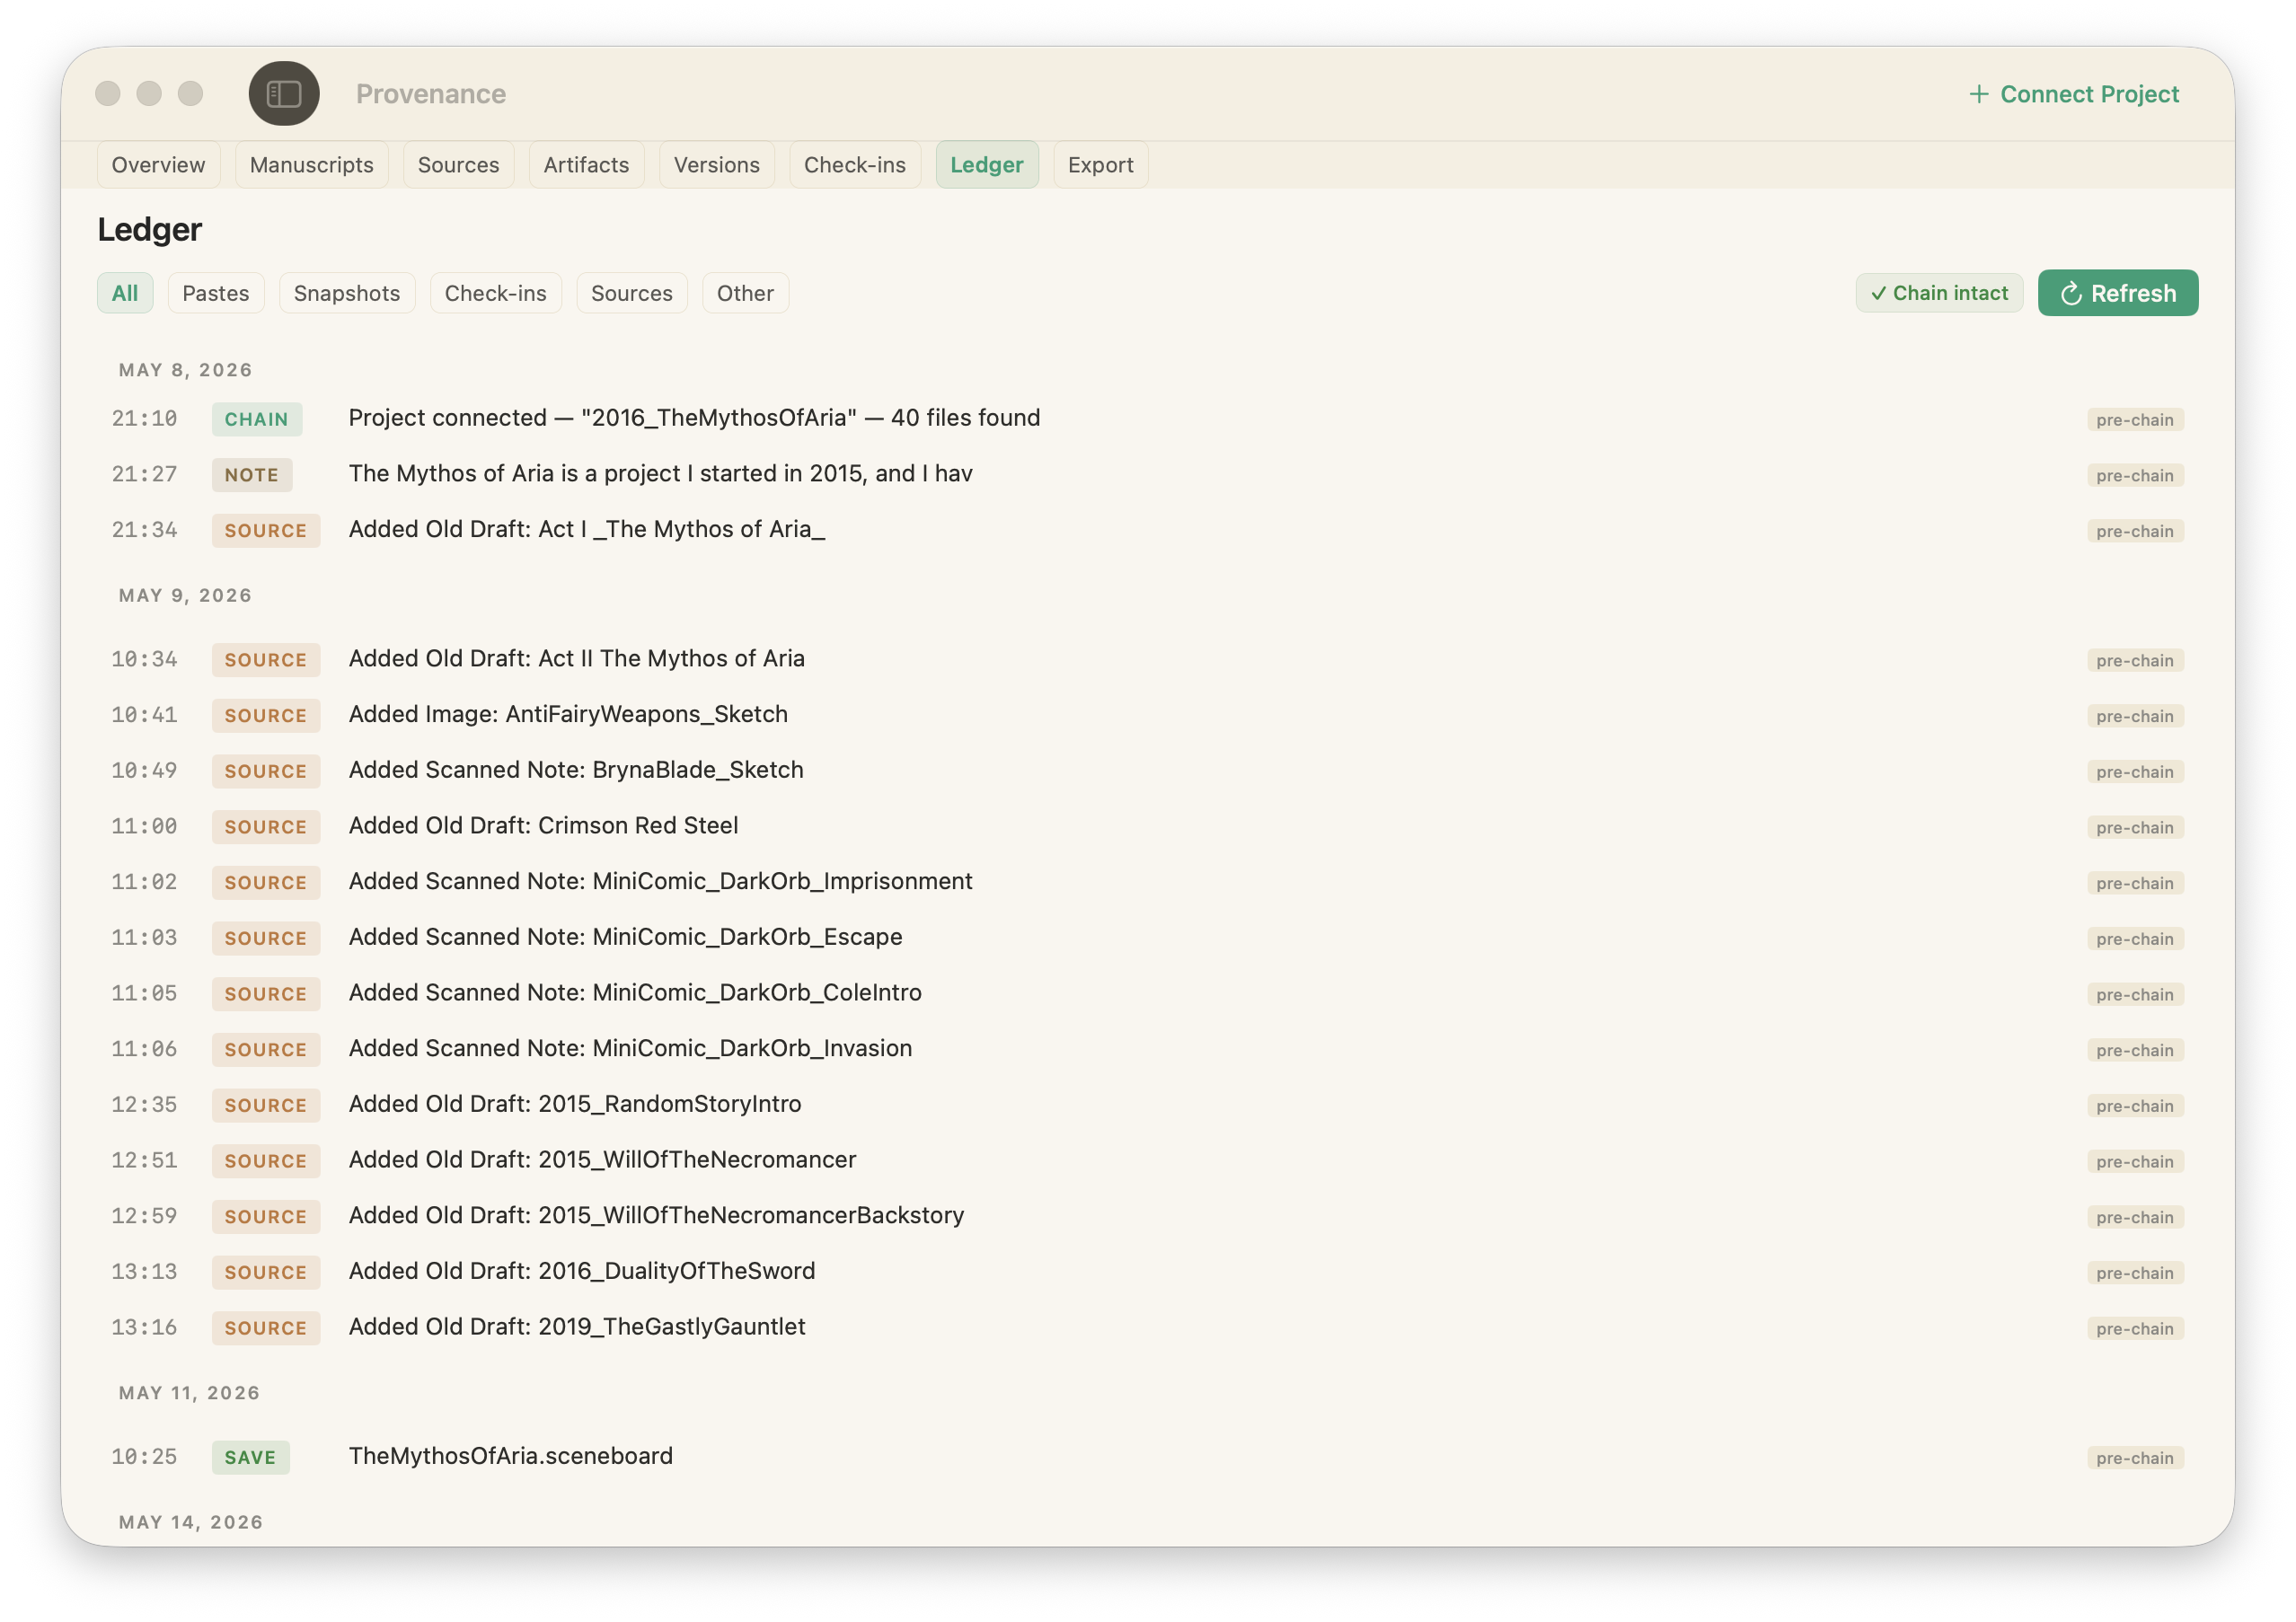Select Added Old Draft: Act II entry

point(1147,659)
